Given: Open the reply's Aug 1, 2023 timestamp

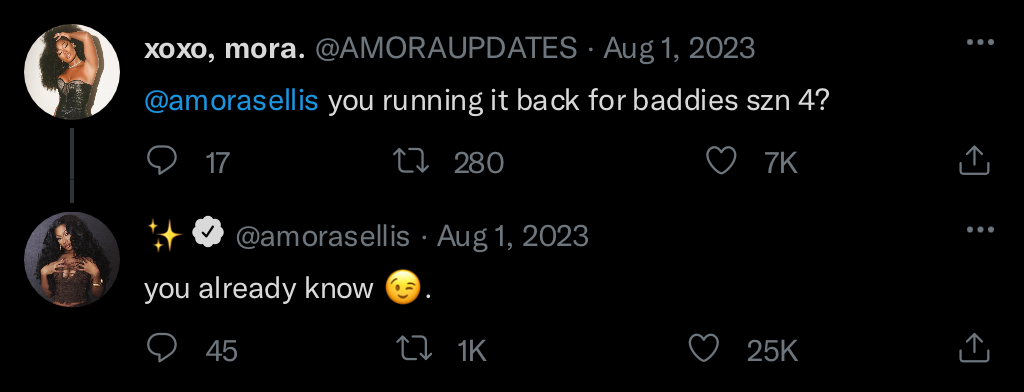Looking at the screenshot, I should (513, 237).
